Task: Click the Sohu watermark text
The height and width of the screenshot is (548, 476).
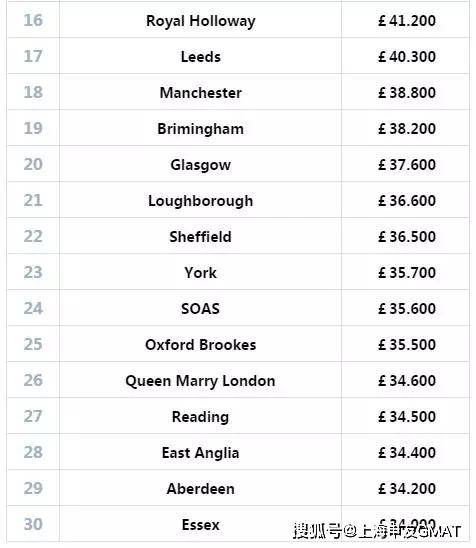Action: (377, 531)
